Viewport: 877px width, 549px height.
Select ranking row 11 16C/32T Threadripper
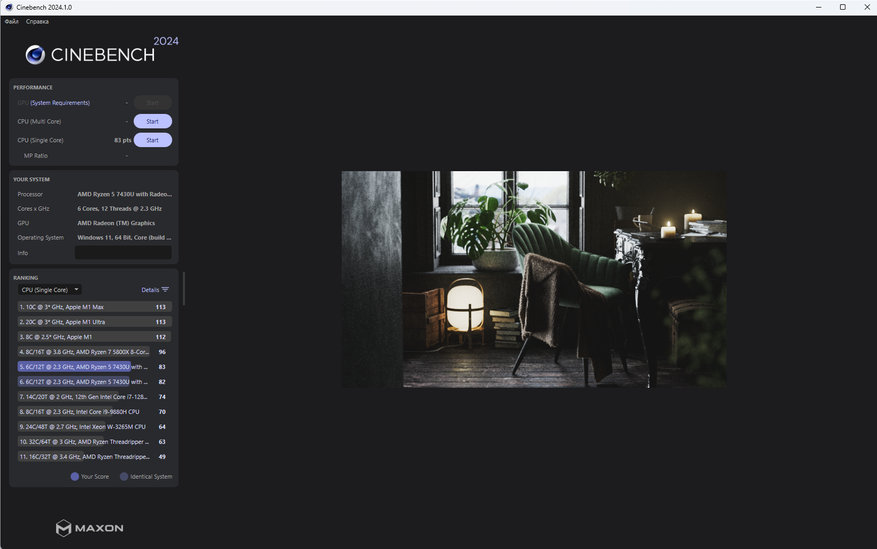[x=95, y=457]
